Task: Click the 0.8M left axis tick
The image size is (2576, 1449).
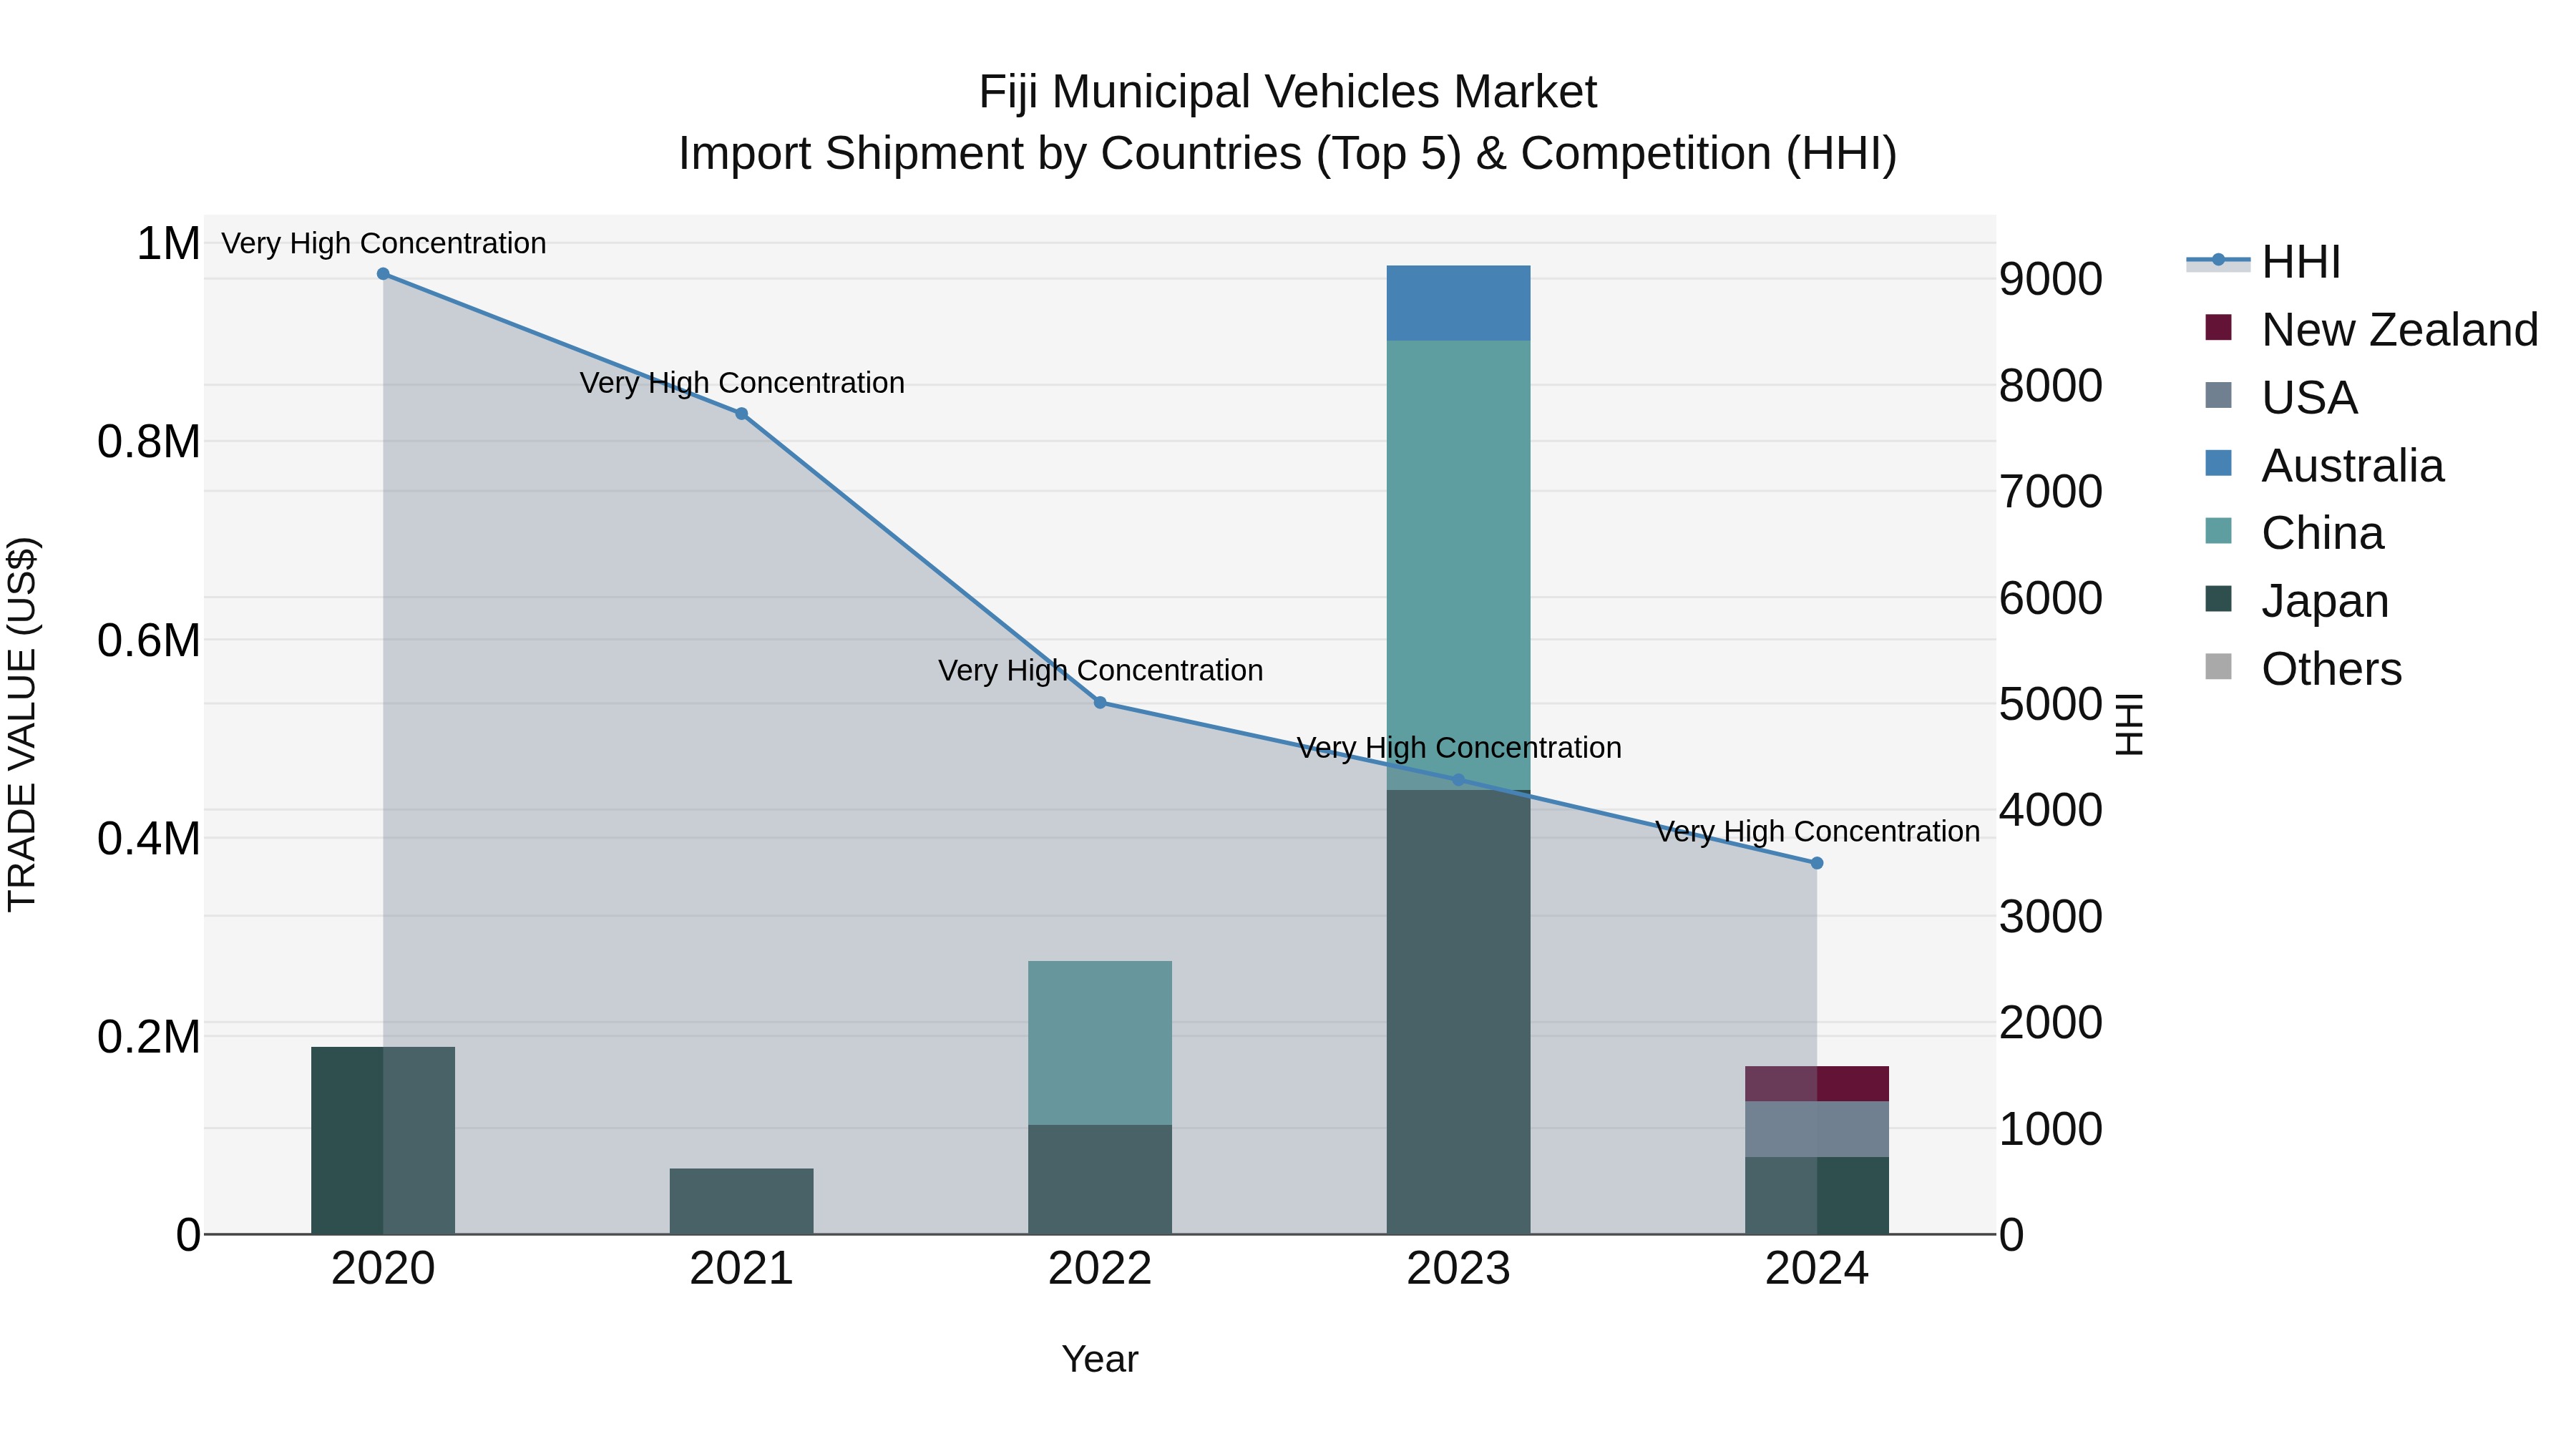Action: (149, 442)
